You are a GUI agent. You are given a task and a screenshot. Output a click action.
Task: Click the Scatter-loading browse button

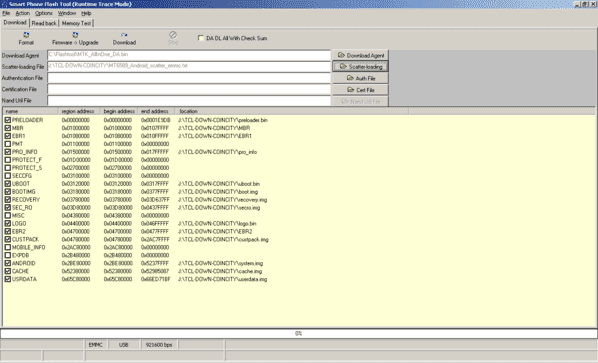pyautogui.click(x=361, y=67)
